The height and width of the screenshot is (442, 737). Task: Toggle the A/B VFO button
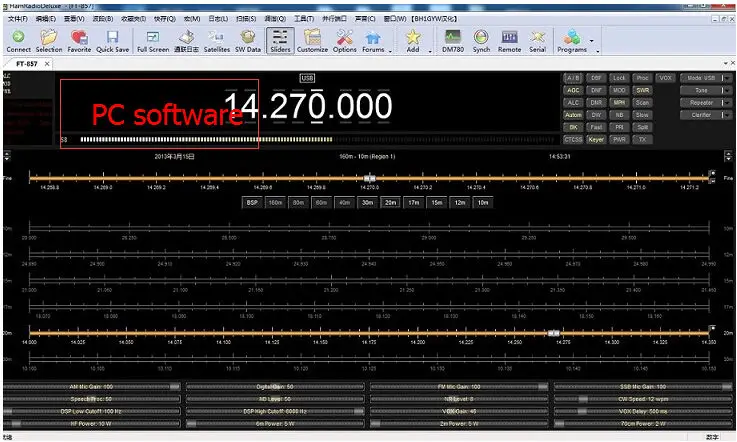(573, 78)
